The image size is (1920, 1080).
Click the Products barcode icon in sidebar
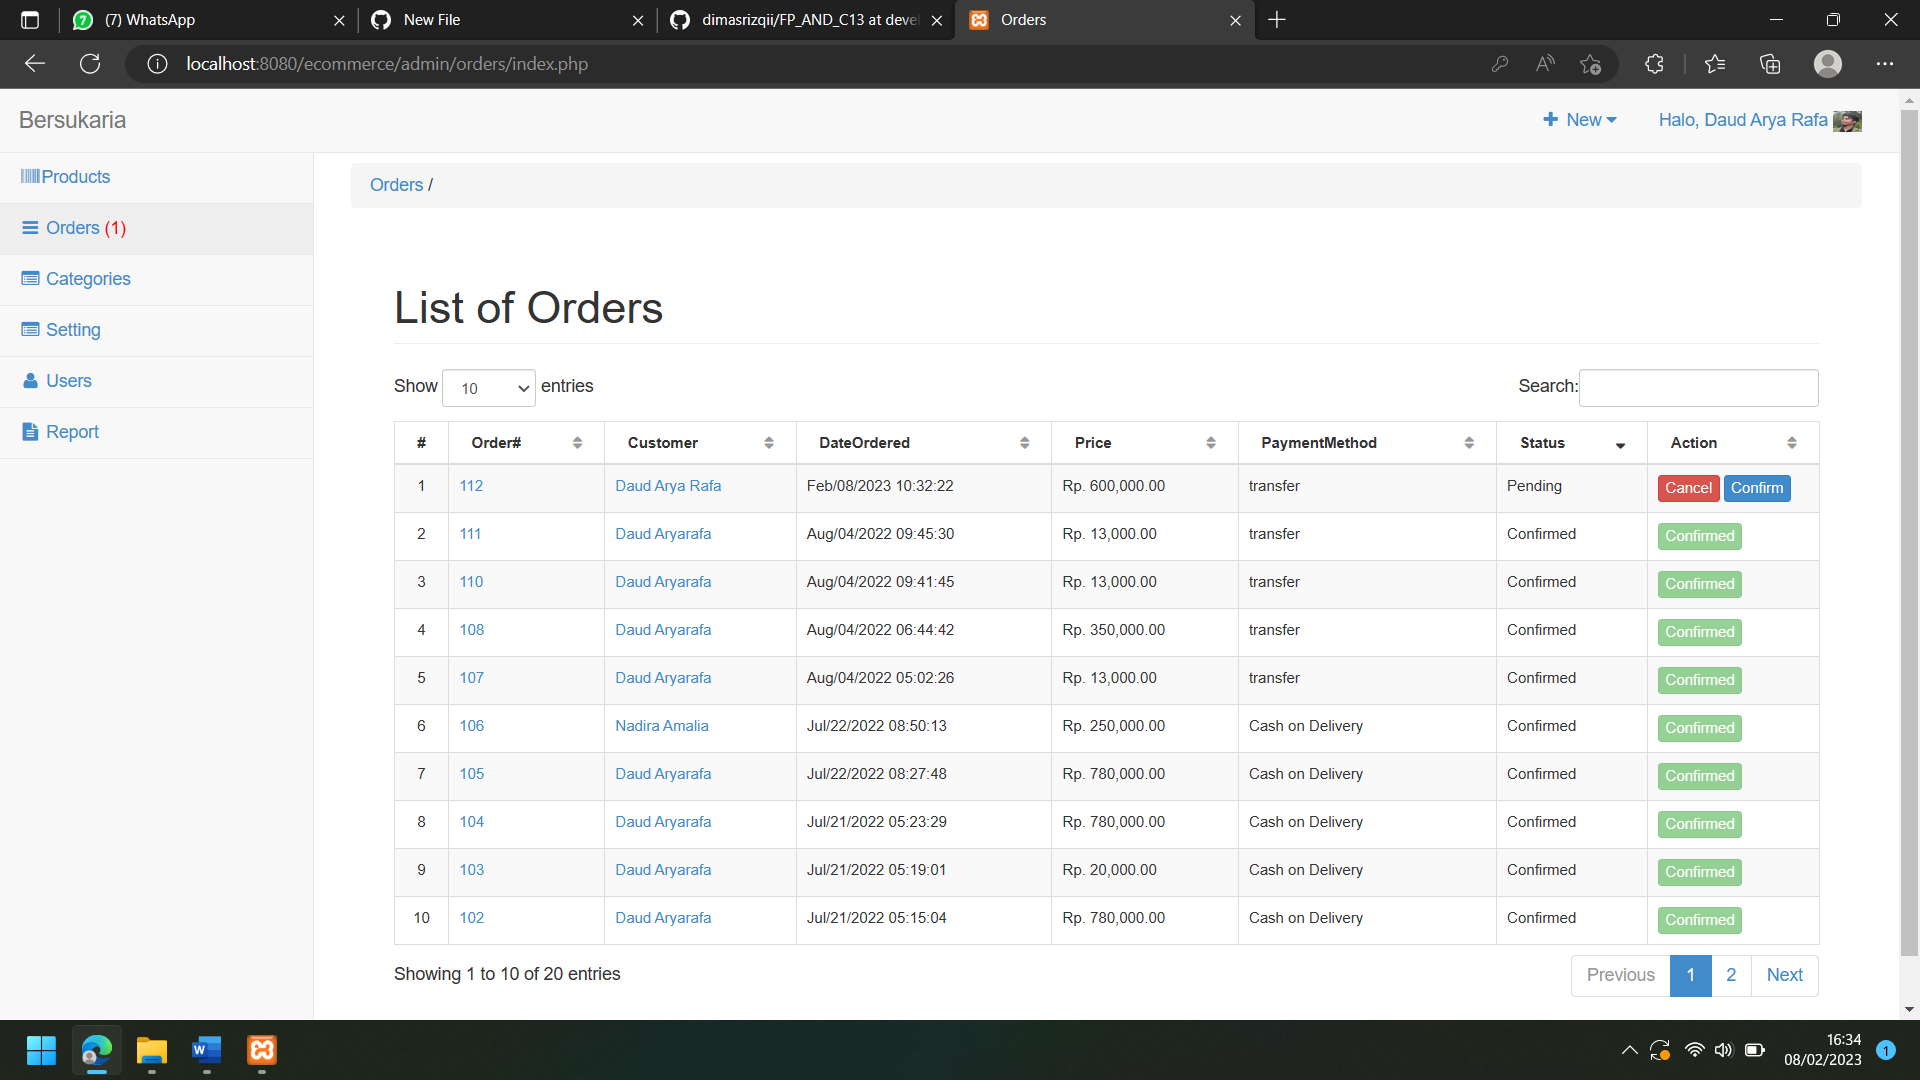pos(29,177)
